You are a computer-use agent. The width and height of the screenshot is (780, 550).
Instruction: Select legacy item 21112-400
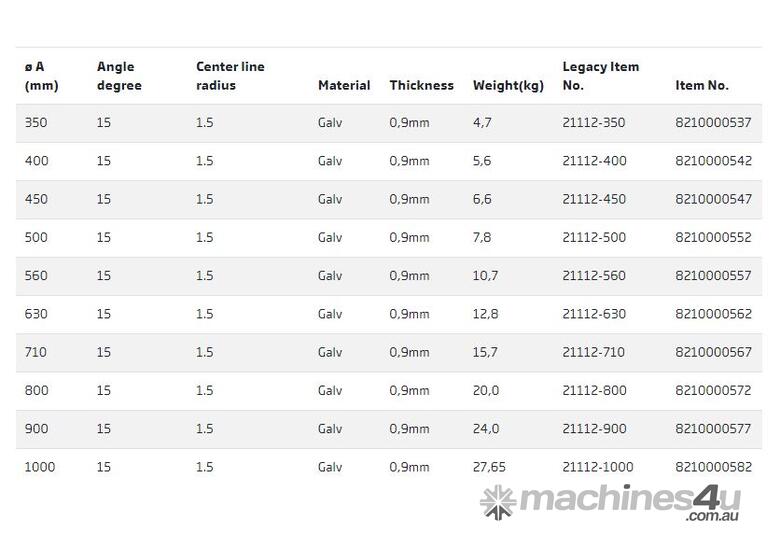click(594, 161)
